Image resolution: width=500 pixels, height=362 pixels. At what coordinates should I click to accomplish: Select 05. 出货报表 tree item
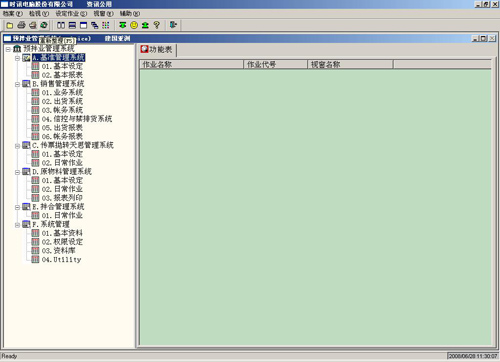pos(62,128)
